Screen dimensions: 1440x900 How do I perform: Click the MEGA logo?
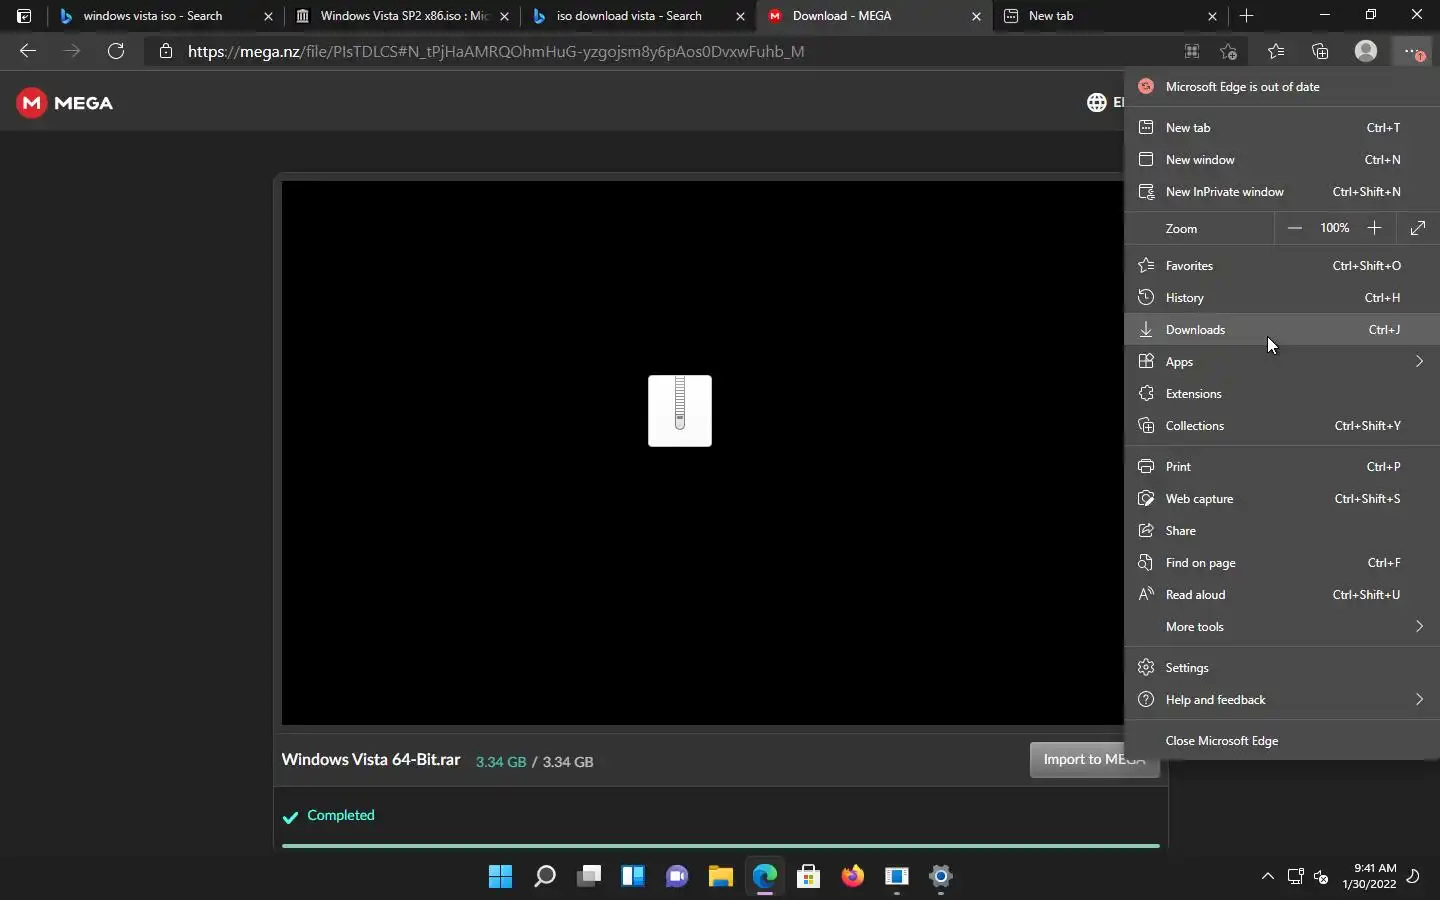pos(65,103)
